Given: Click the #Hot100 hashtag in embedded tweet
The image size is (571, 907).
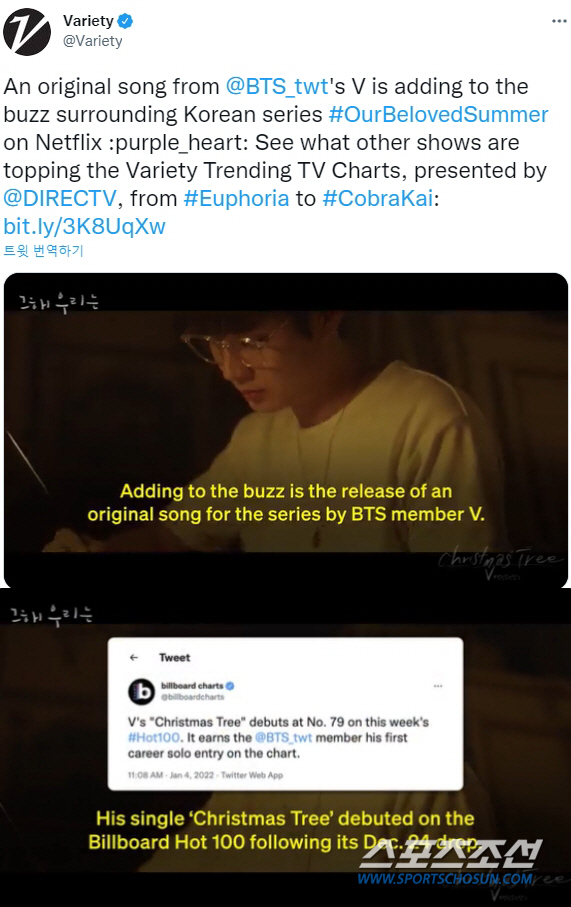Looking at the screenshot, I should 154,738.
